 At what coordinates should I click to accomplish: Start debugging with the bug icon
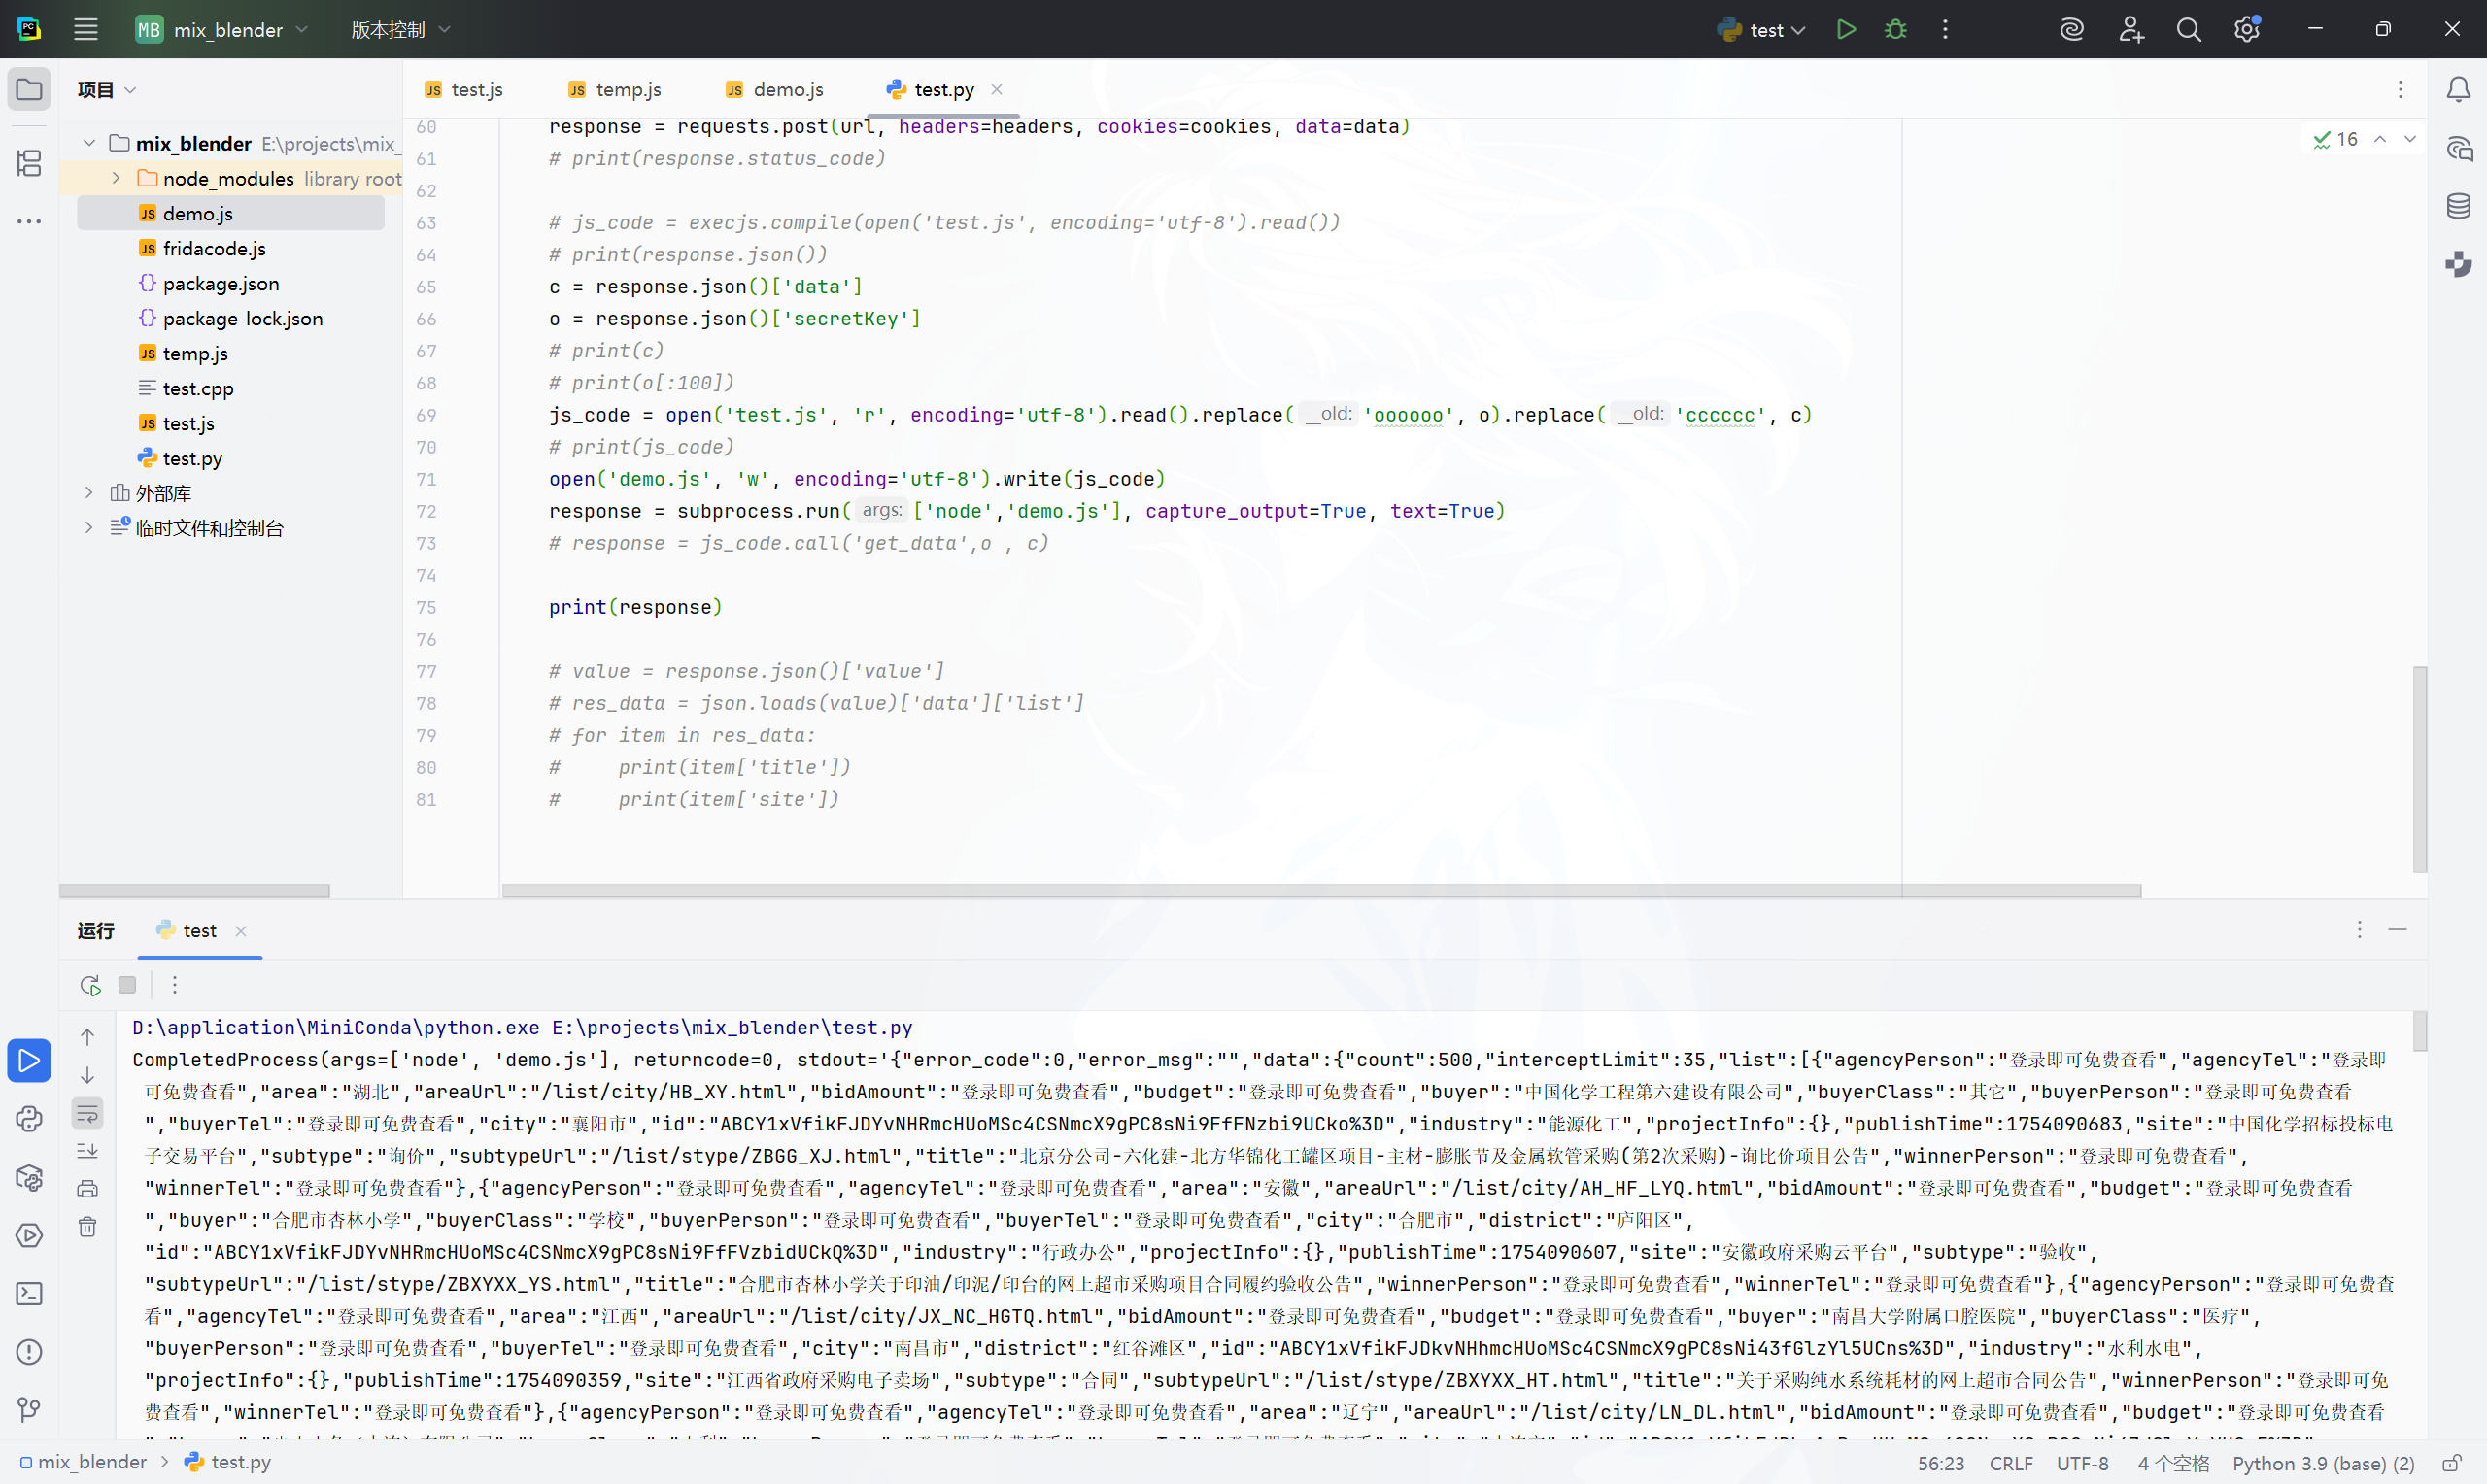[1895, 30]
